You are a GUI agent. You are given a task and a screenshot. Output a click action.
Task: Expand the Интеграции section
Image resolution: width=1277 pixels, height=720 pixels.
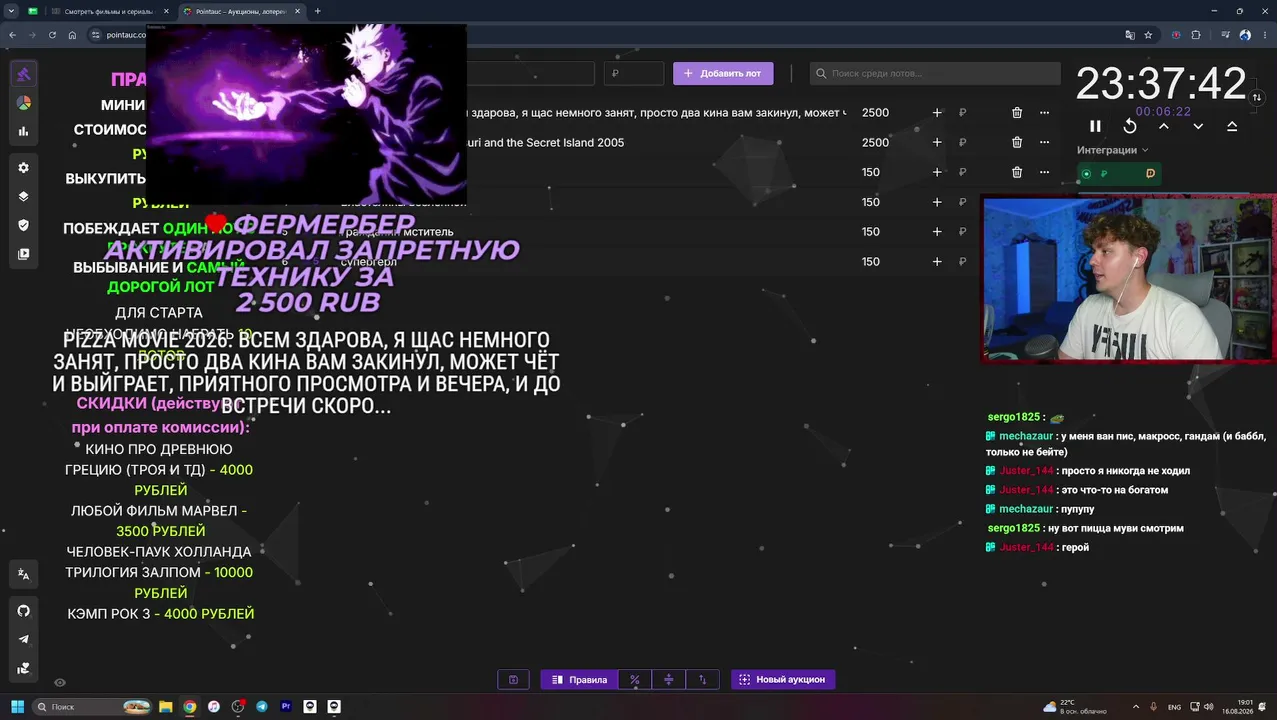tap(1112, 150)
